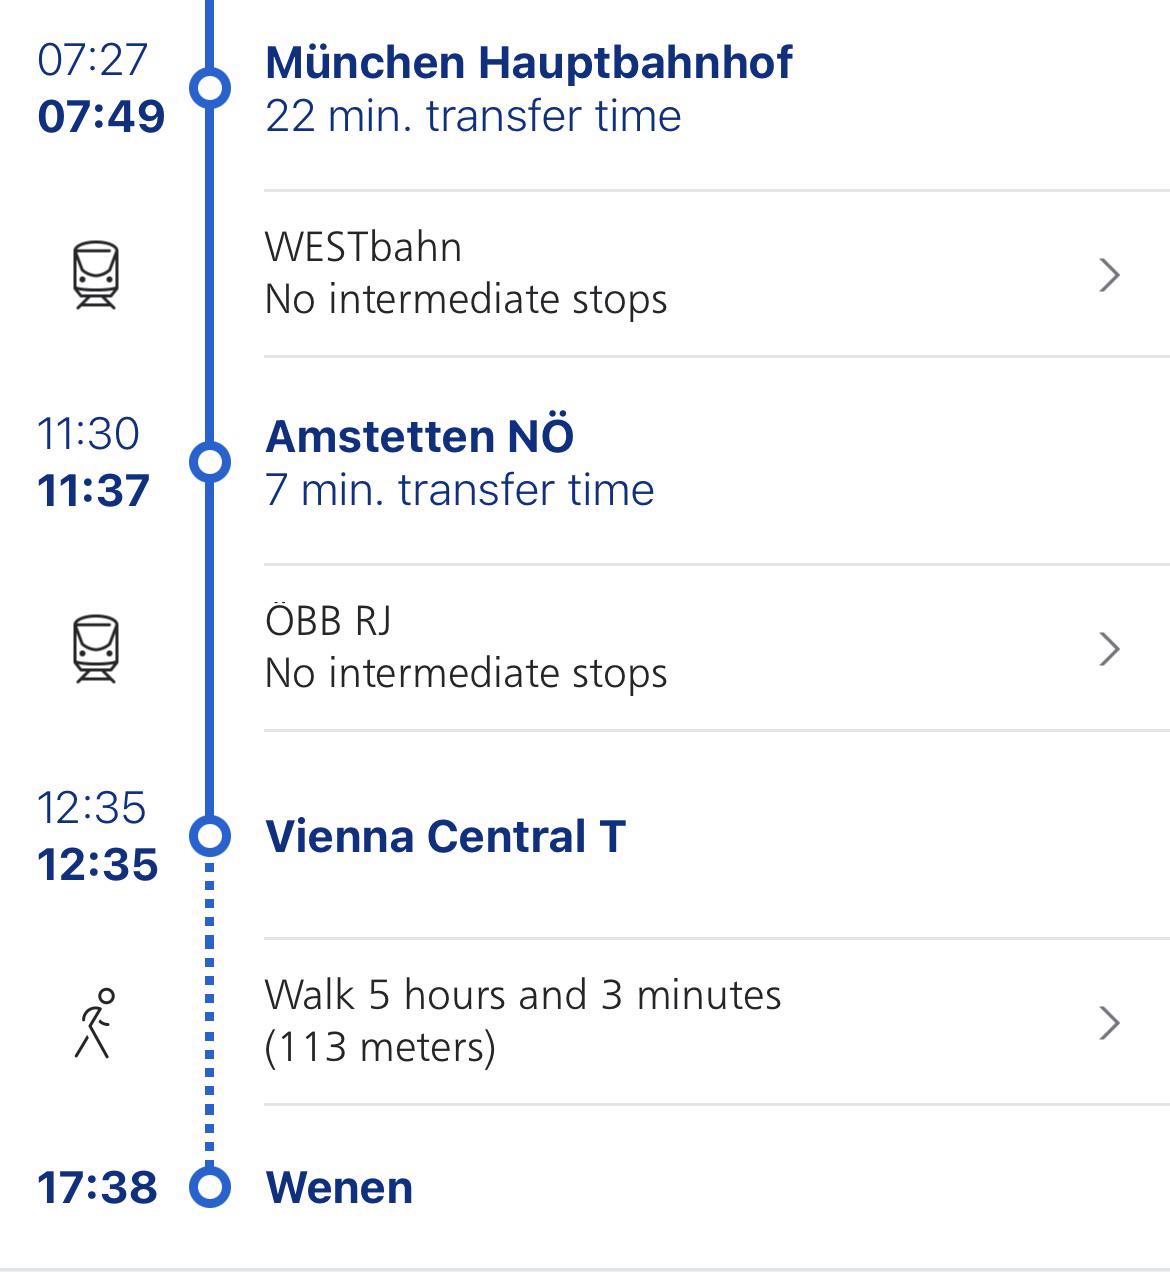Screen dimensions: 1170x1272
Task: Expand the ÖBB RJ leg chevron
Action: click(x=1108, y=648)
